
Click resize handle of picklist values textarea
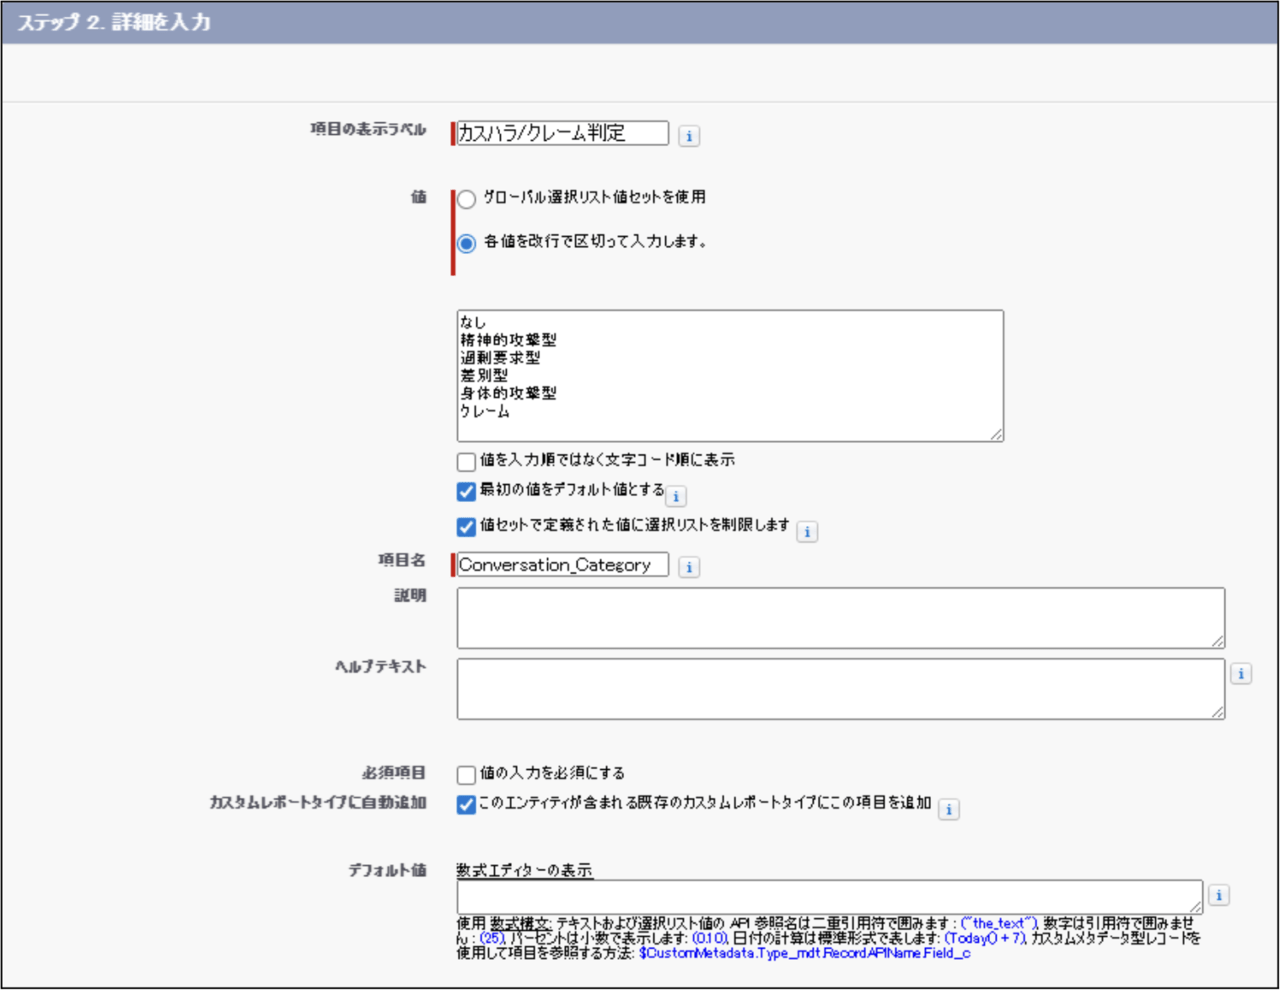tap(996, 434)
